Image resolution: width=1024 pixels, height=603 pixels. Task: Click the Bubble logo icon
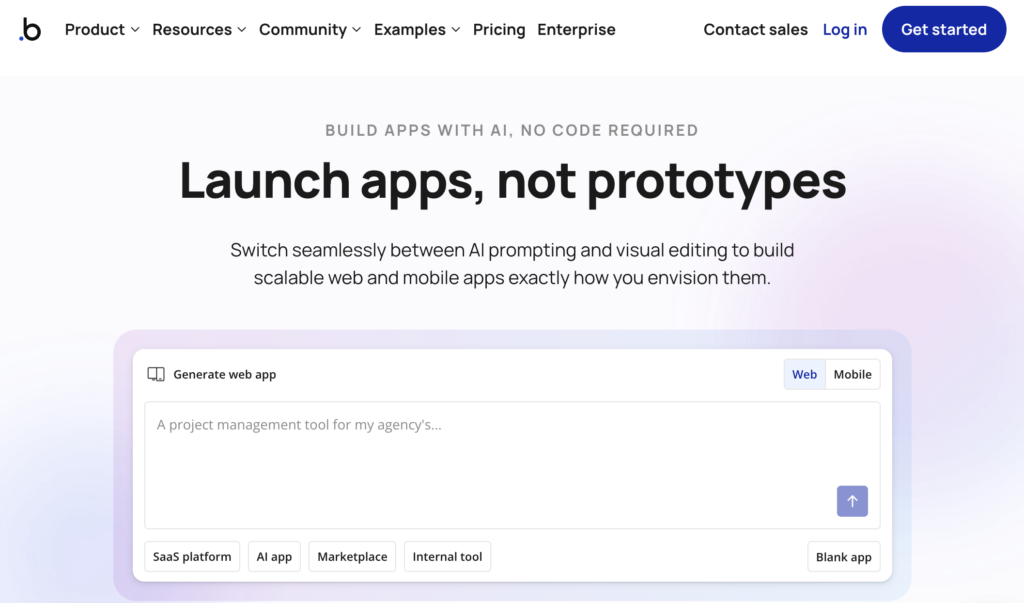[30, 30]
